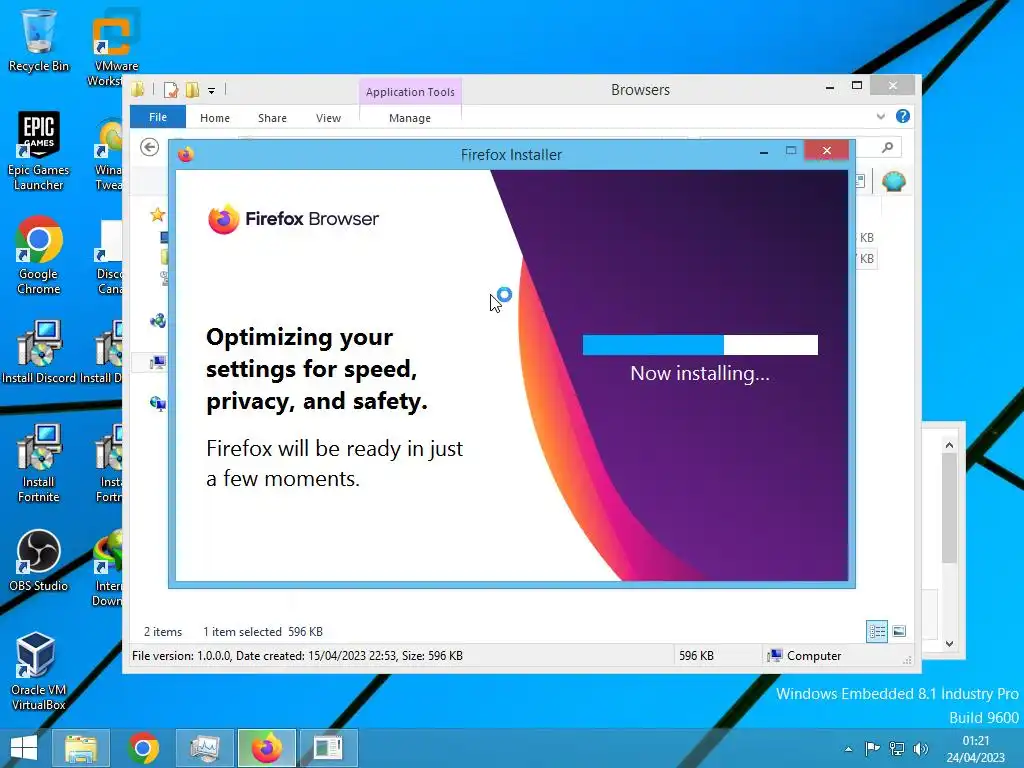Open the taskbar clock and date
1024x768 pixels.
pos(976,749)
